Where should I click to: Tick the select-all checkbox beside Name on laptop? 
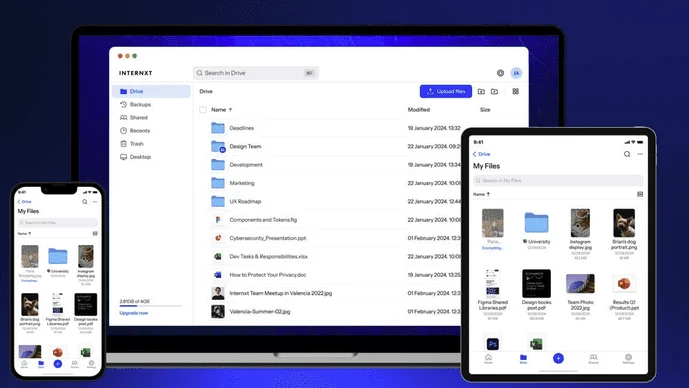click(x=203, y=110)
